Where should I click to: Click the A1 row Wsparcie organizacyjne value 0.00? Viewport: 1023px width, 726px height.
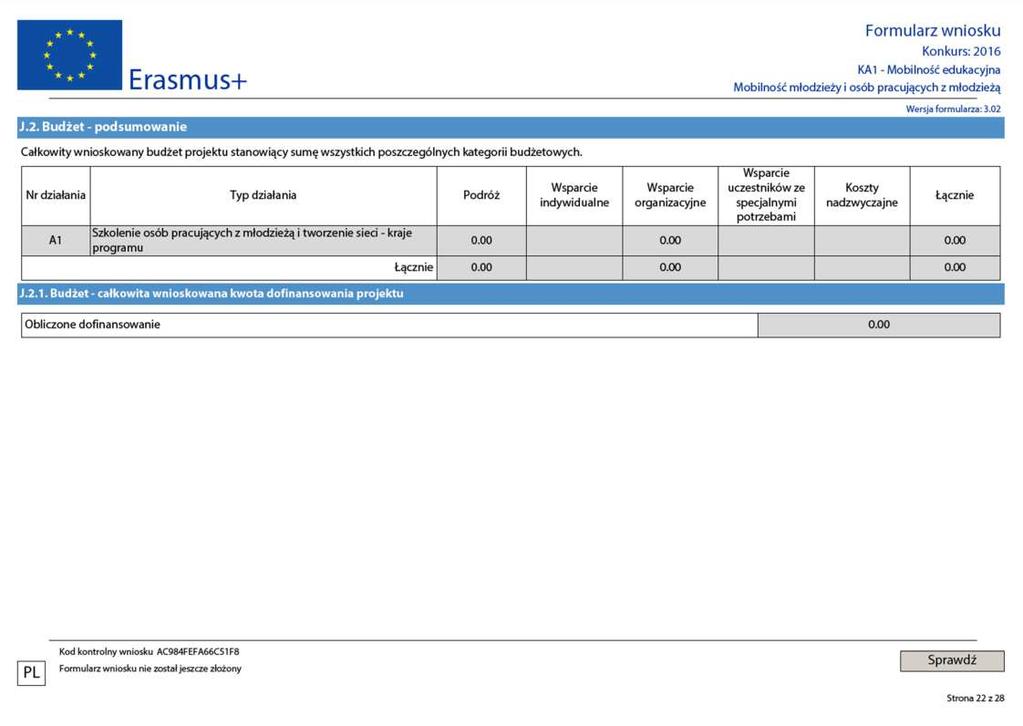click(670, 240)
